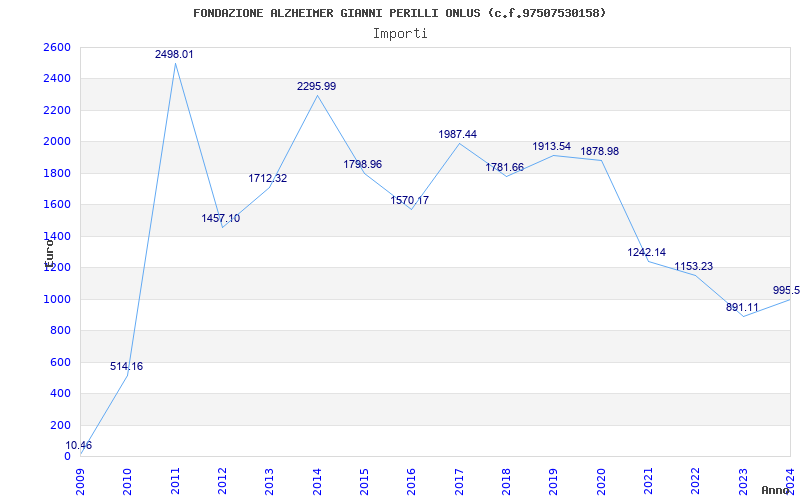Select the data label 1153.23

pos(694,266)
